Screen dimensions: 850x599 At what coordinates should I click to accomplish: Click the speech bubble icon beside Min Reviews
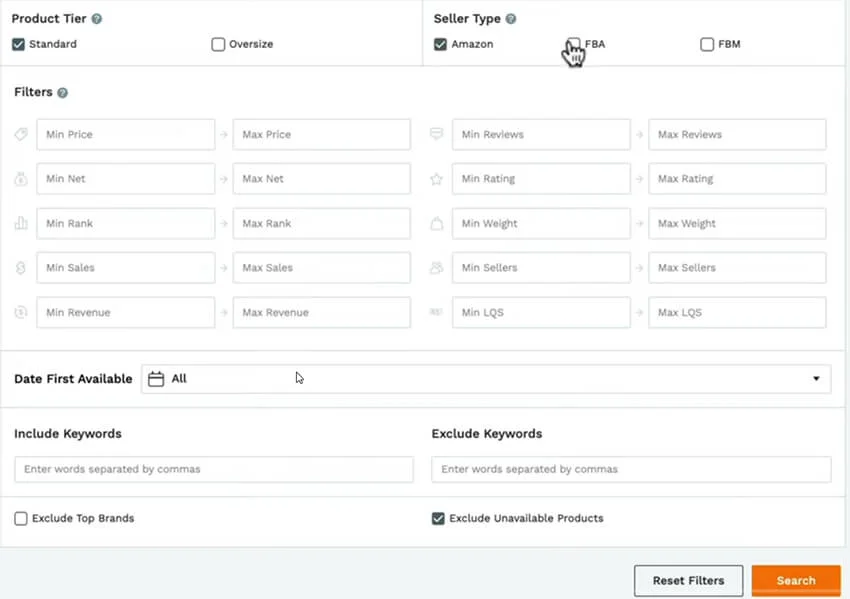coord(436,134)
